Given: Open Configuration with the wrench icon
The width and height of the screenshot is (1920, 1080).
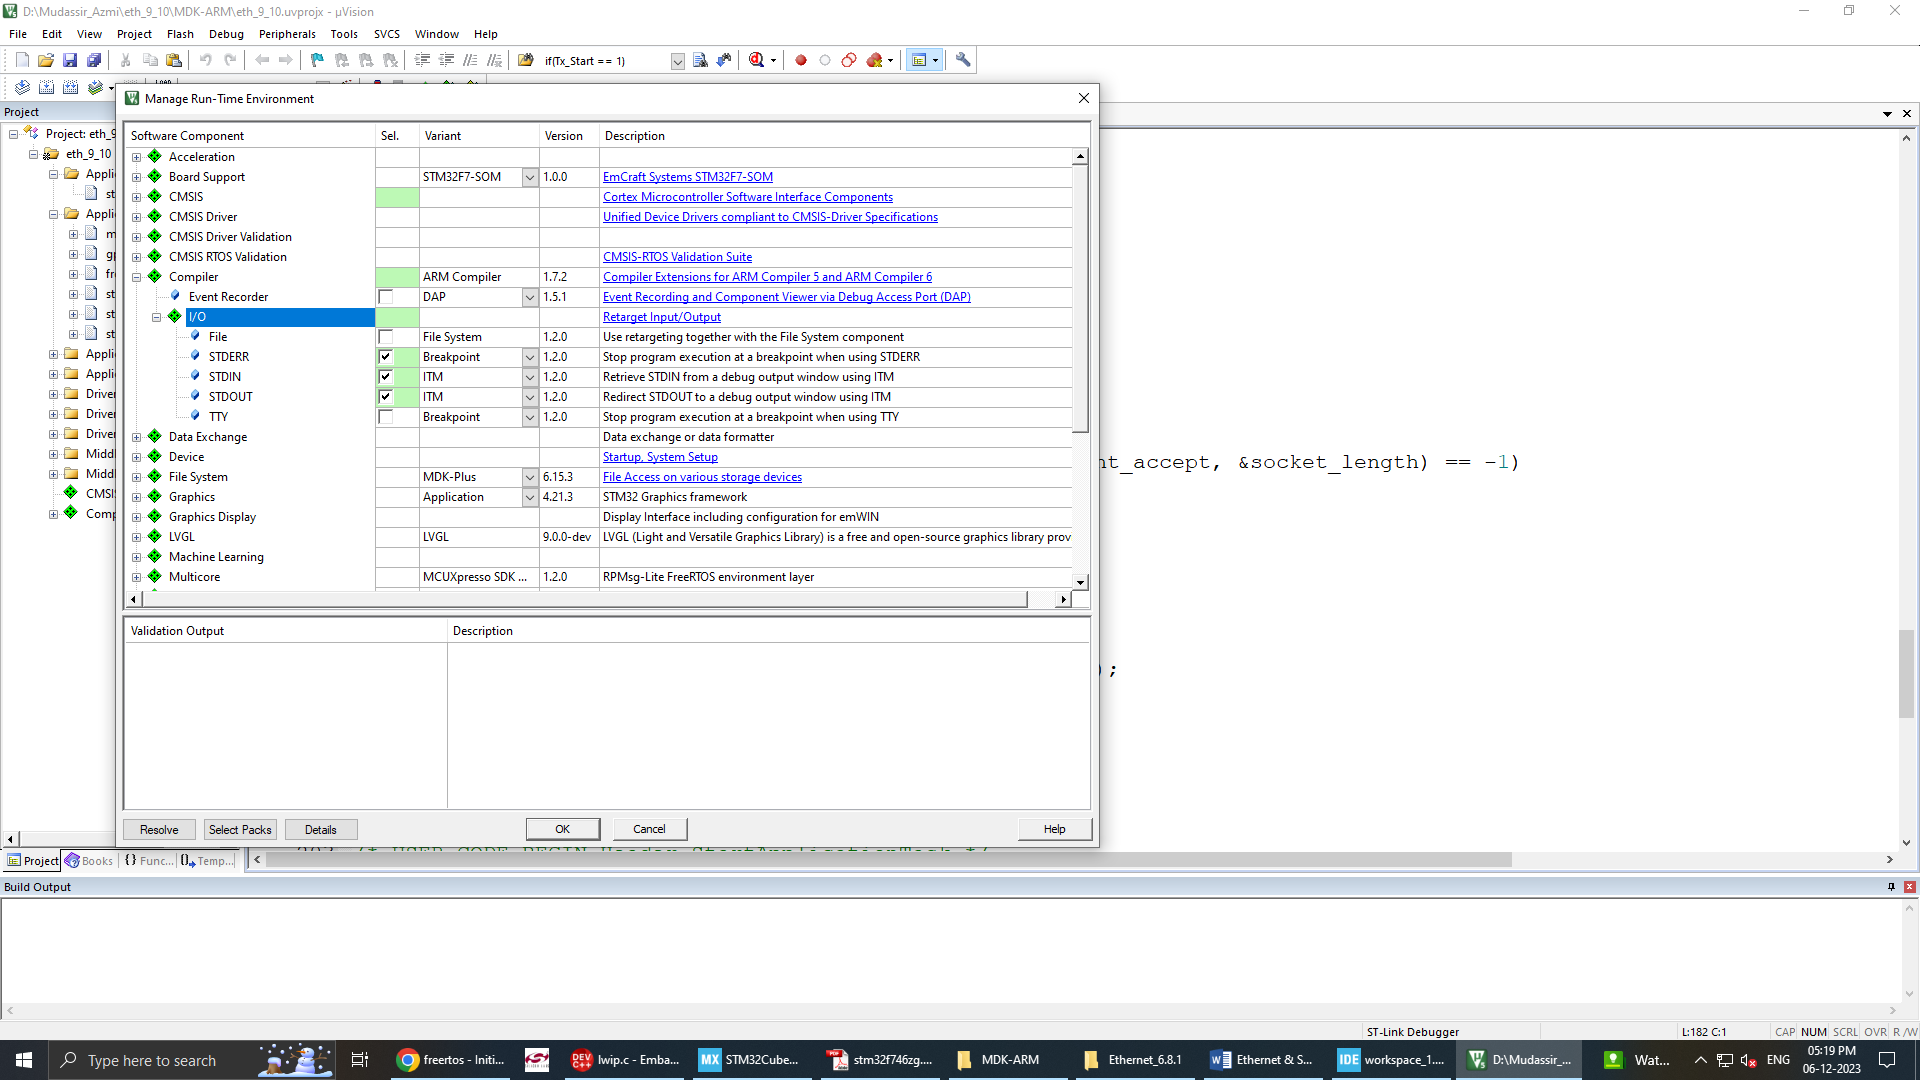Looking at the screenshot, I should (x=963, y=60).
